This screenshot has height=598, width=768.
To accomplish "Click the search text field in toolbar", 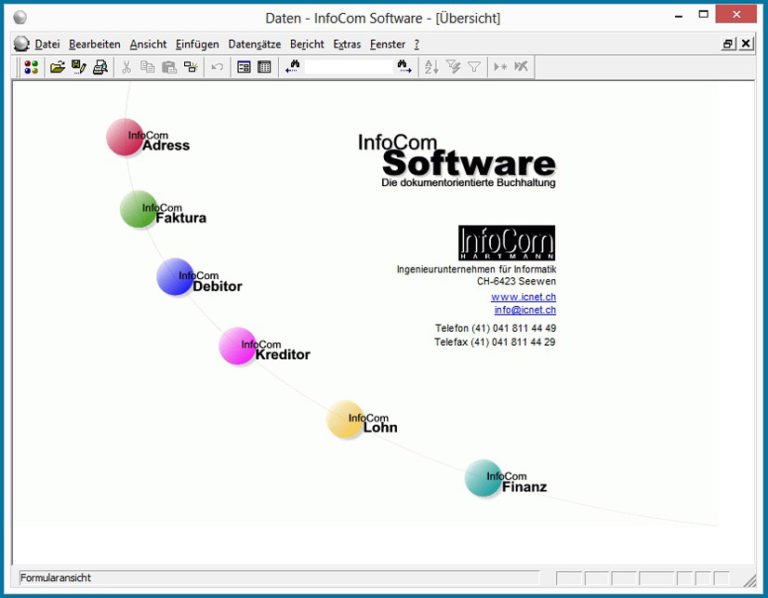I will tap(349, 67).
